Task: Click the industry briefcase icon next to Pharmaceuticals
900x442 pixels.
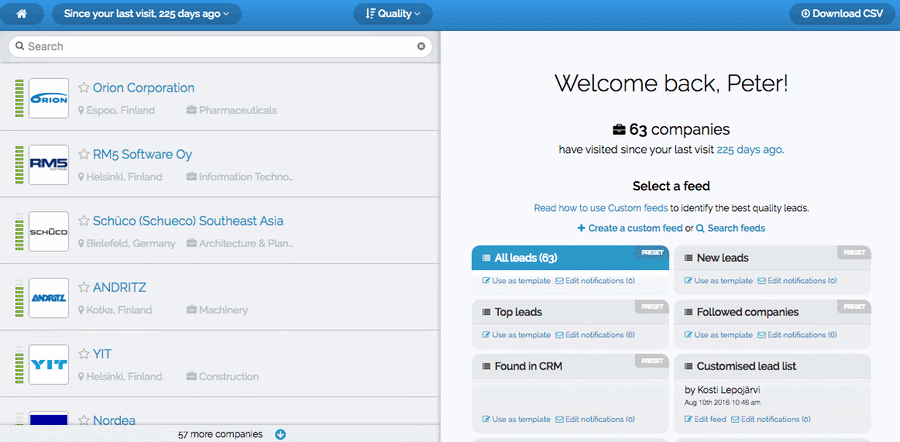Action: pos(192,110)
